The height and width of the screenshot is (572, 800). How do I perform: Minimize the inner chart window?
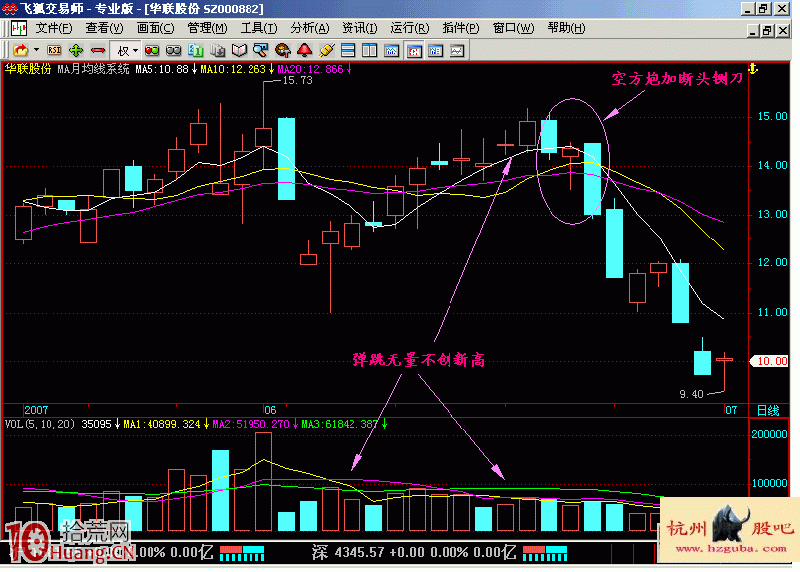753,31
